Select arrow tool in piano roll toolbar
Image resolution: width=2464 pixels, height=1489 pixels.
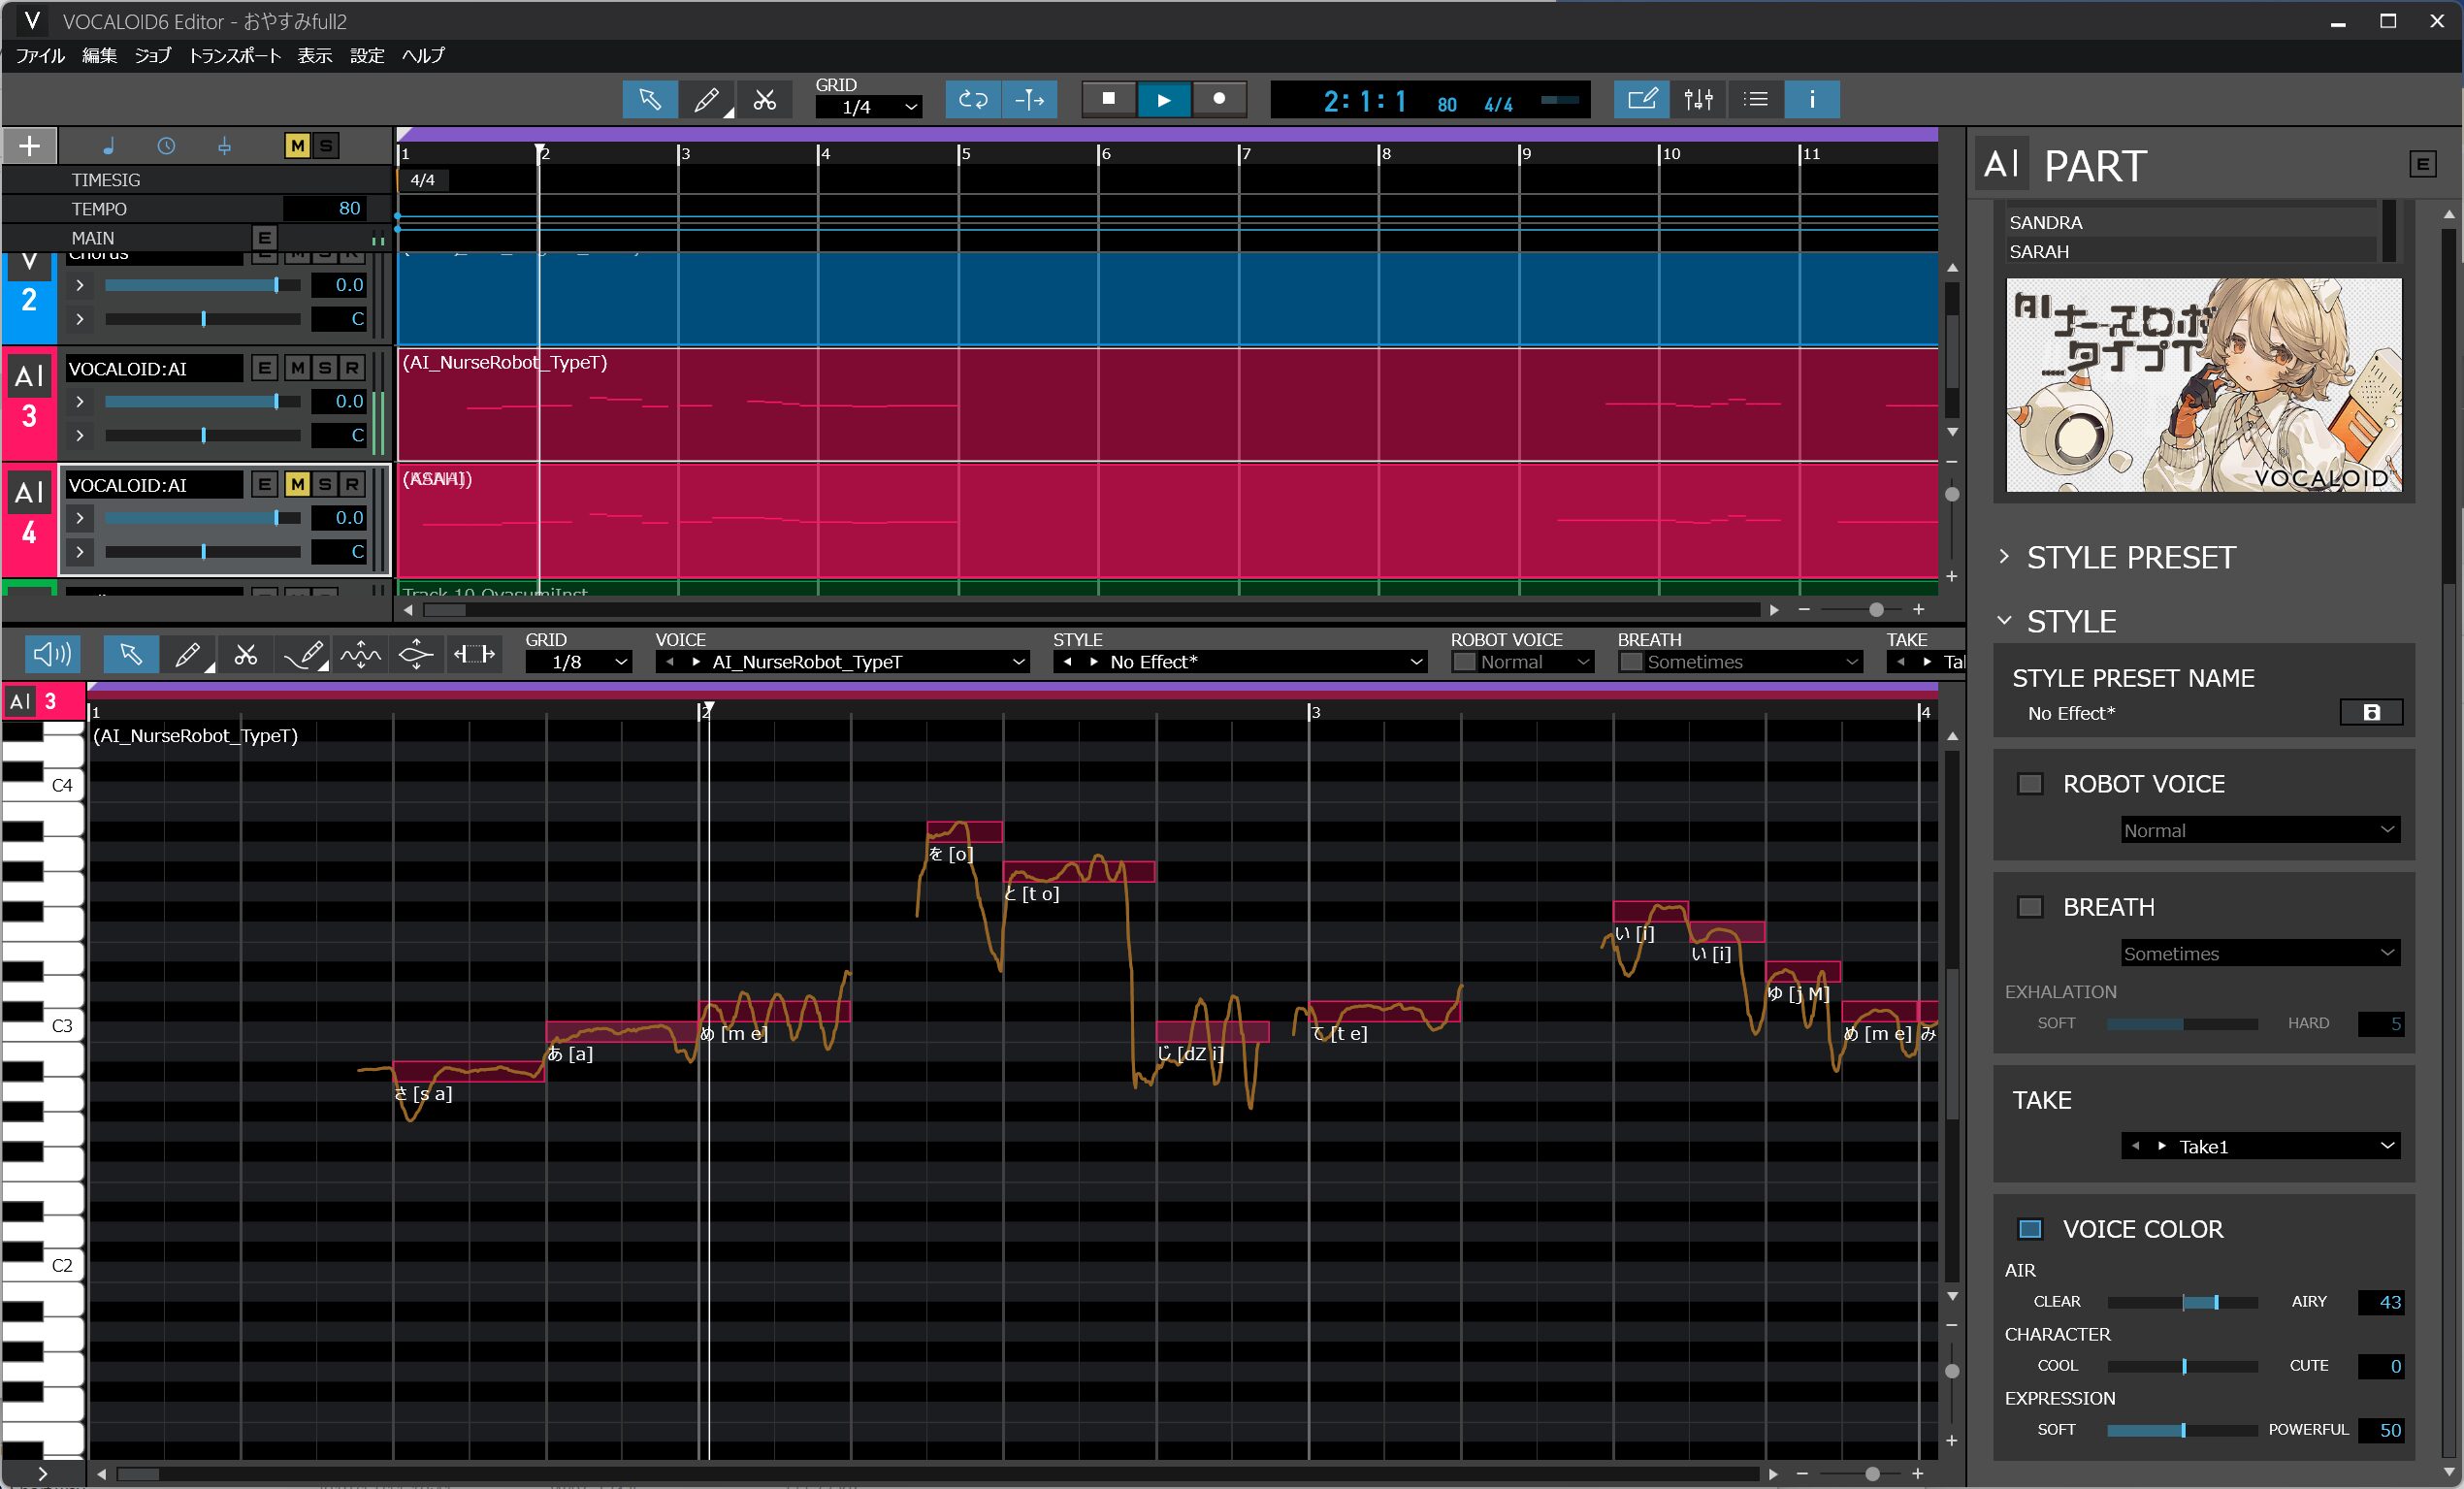[x=131, y=655]
